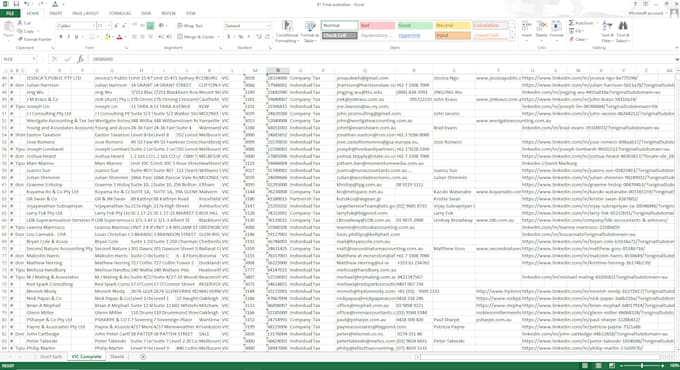680x370 pixels.
Task: Click the Undo arrow icon
Action: (x=26, y=4)
